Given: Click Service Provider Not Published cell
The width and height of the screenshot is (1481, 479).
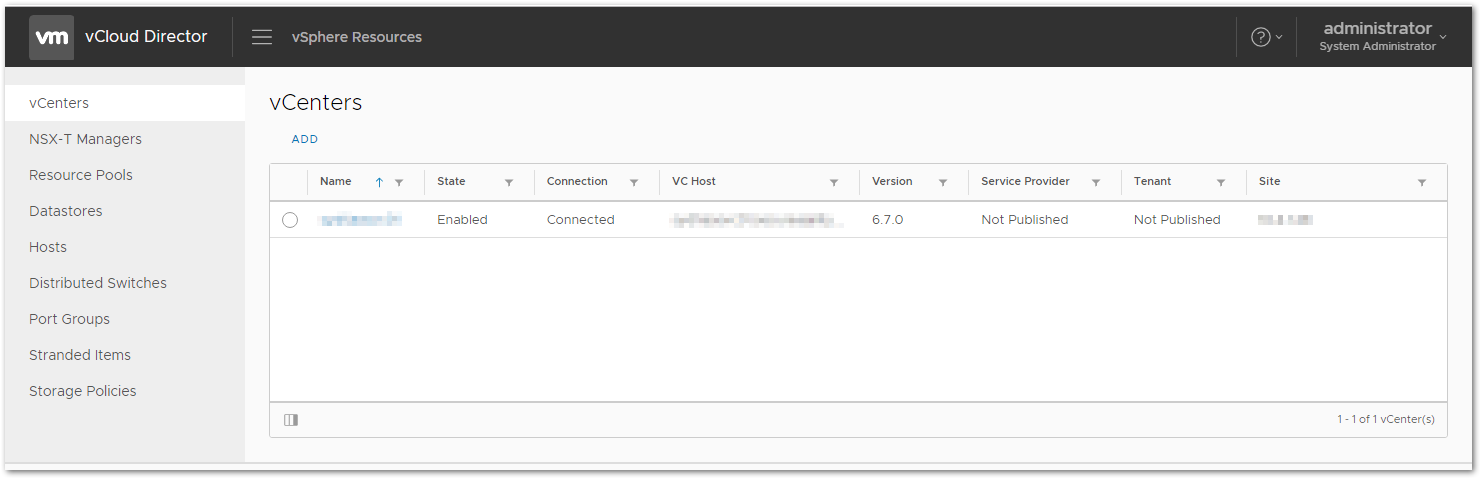Looking at the screenshot, I should click(x=1024, y=220).
